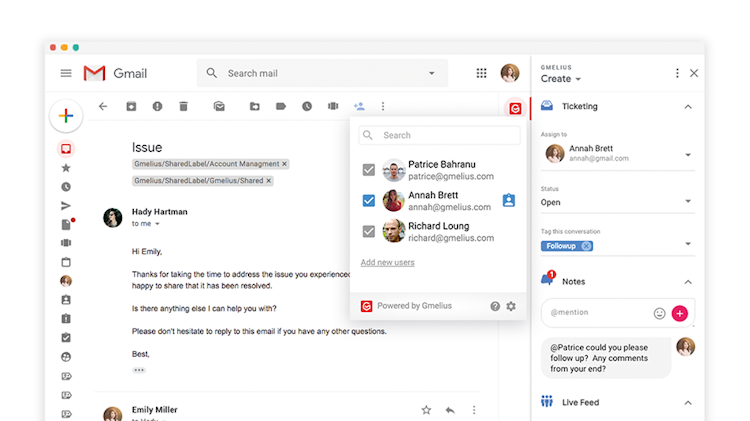
Task: Open the main menu hamburger icon
Action: (66, 73)
